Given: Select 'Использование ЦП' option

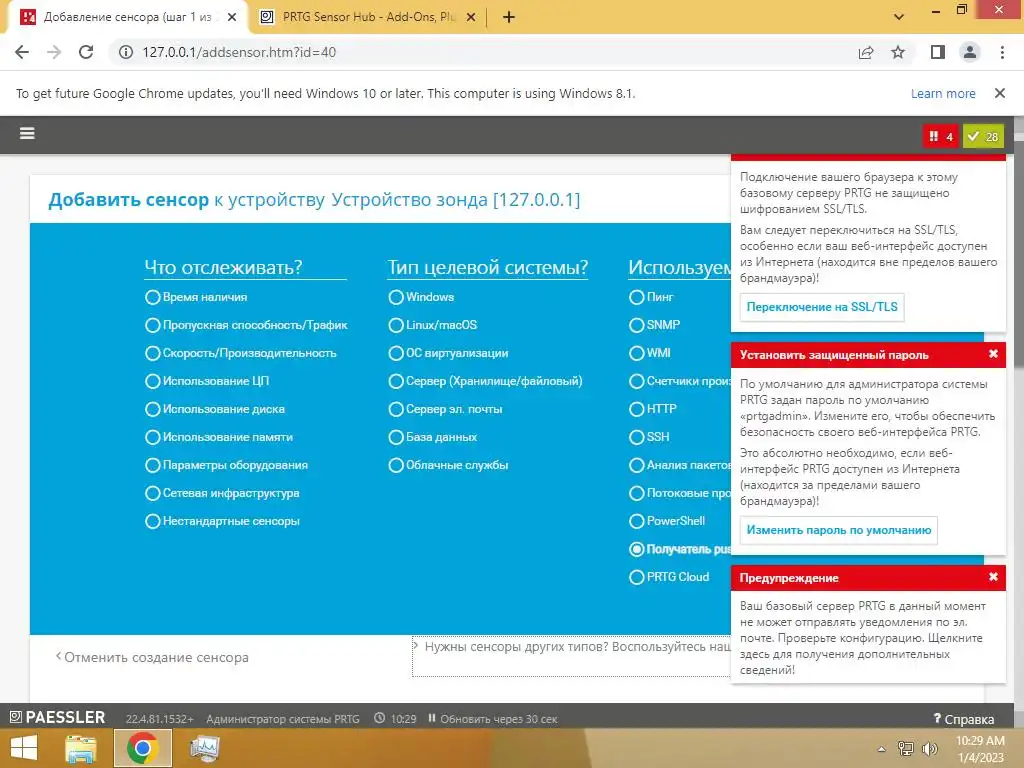Looking at the screenshot, I should (152, 381).
